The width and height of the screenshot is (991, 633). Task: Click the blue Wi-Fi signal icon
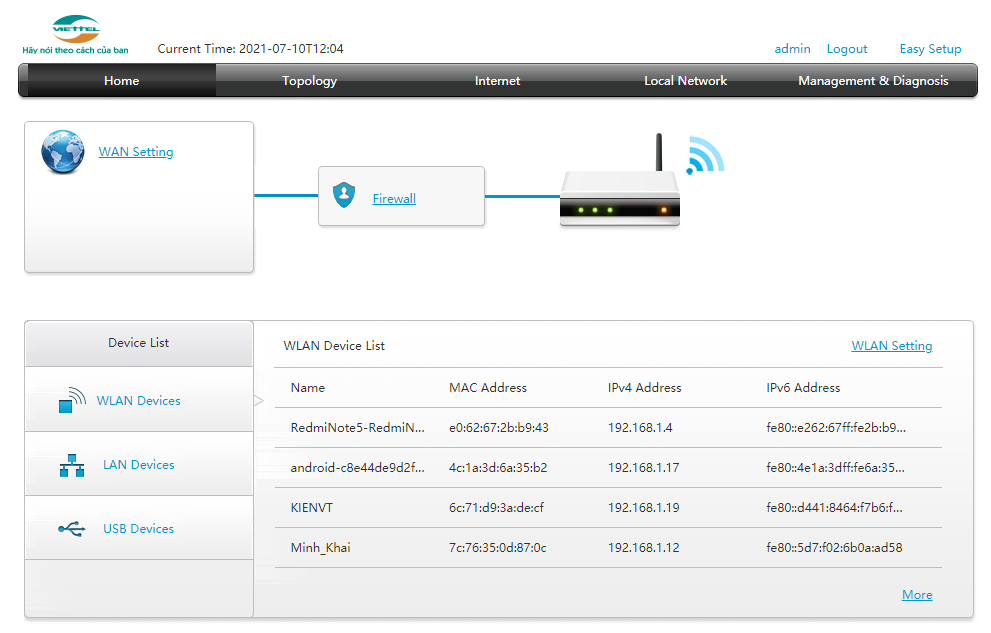pyautogui.click(x=704, y=155)
